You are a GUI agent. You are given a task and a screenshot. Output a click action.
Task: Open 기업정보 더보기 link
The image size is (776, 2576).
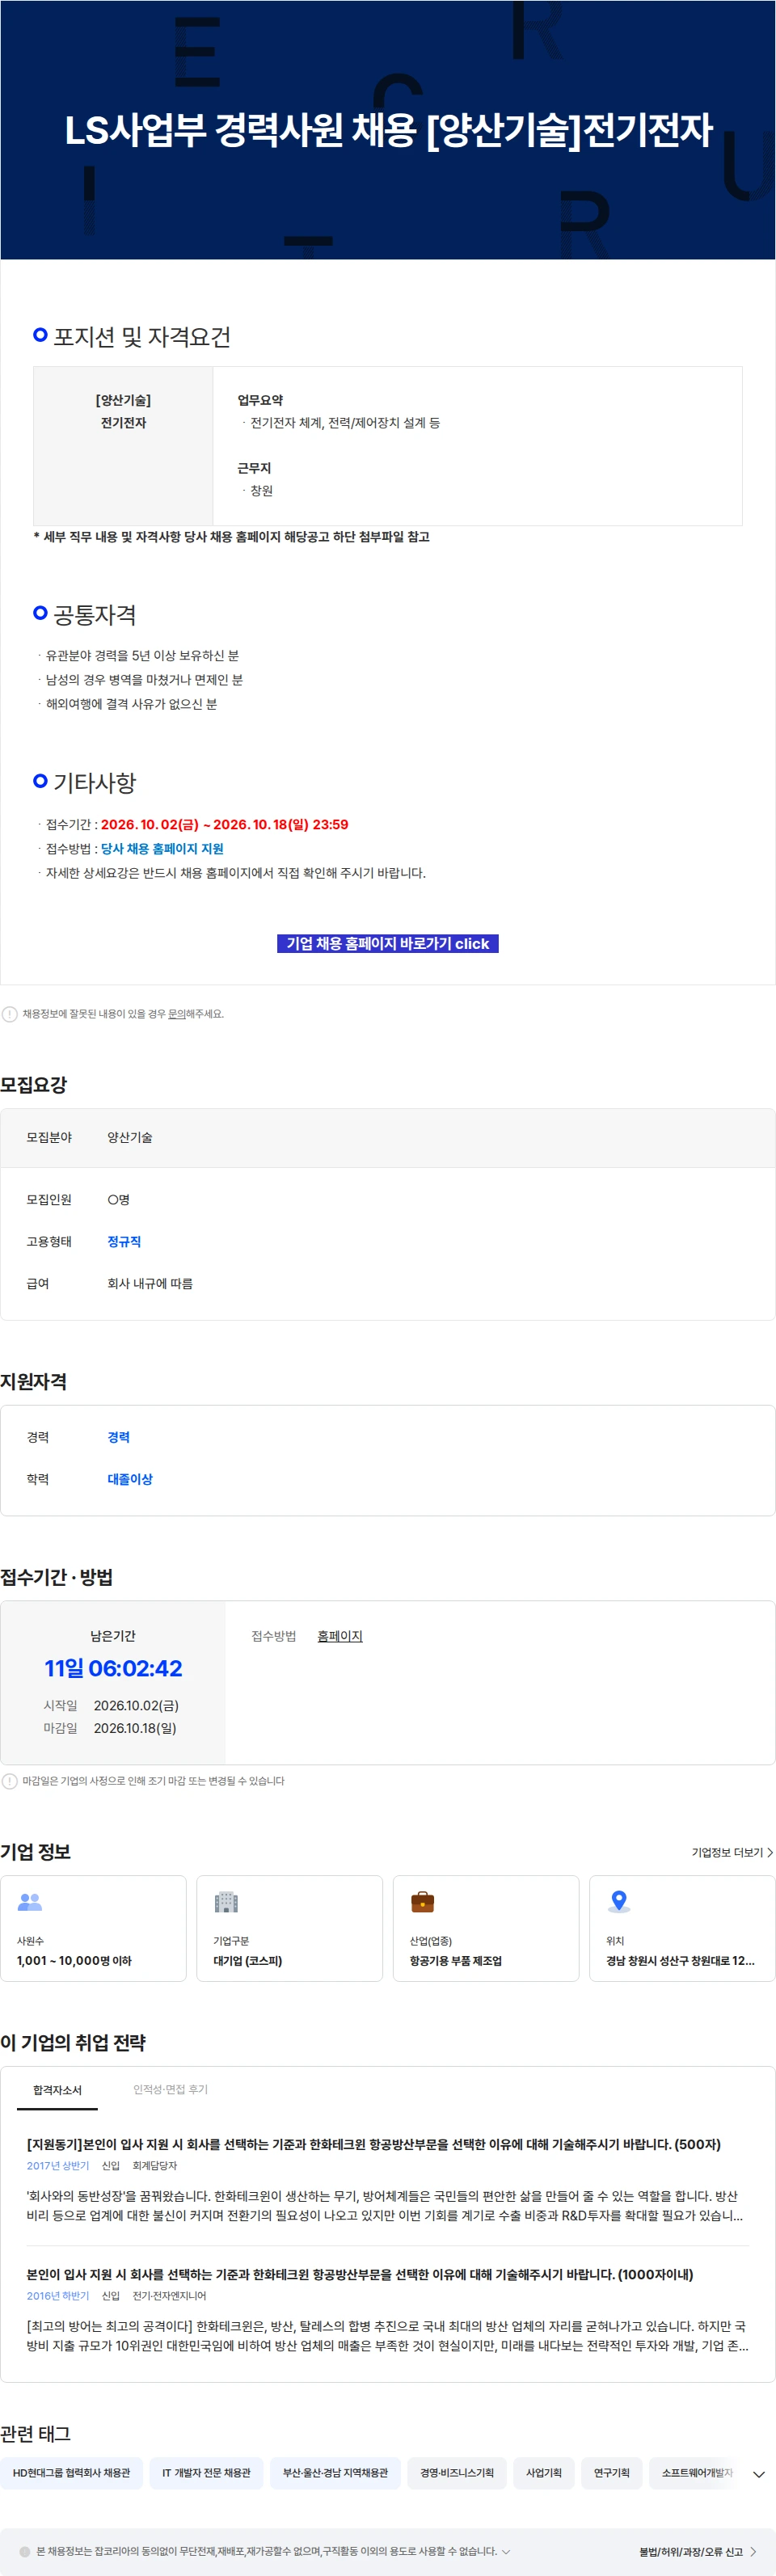click(x=732, y=1853)
